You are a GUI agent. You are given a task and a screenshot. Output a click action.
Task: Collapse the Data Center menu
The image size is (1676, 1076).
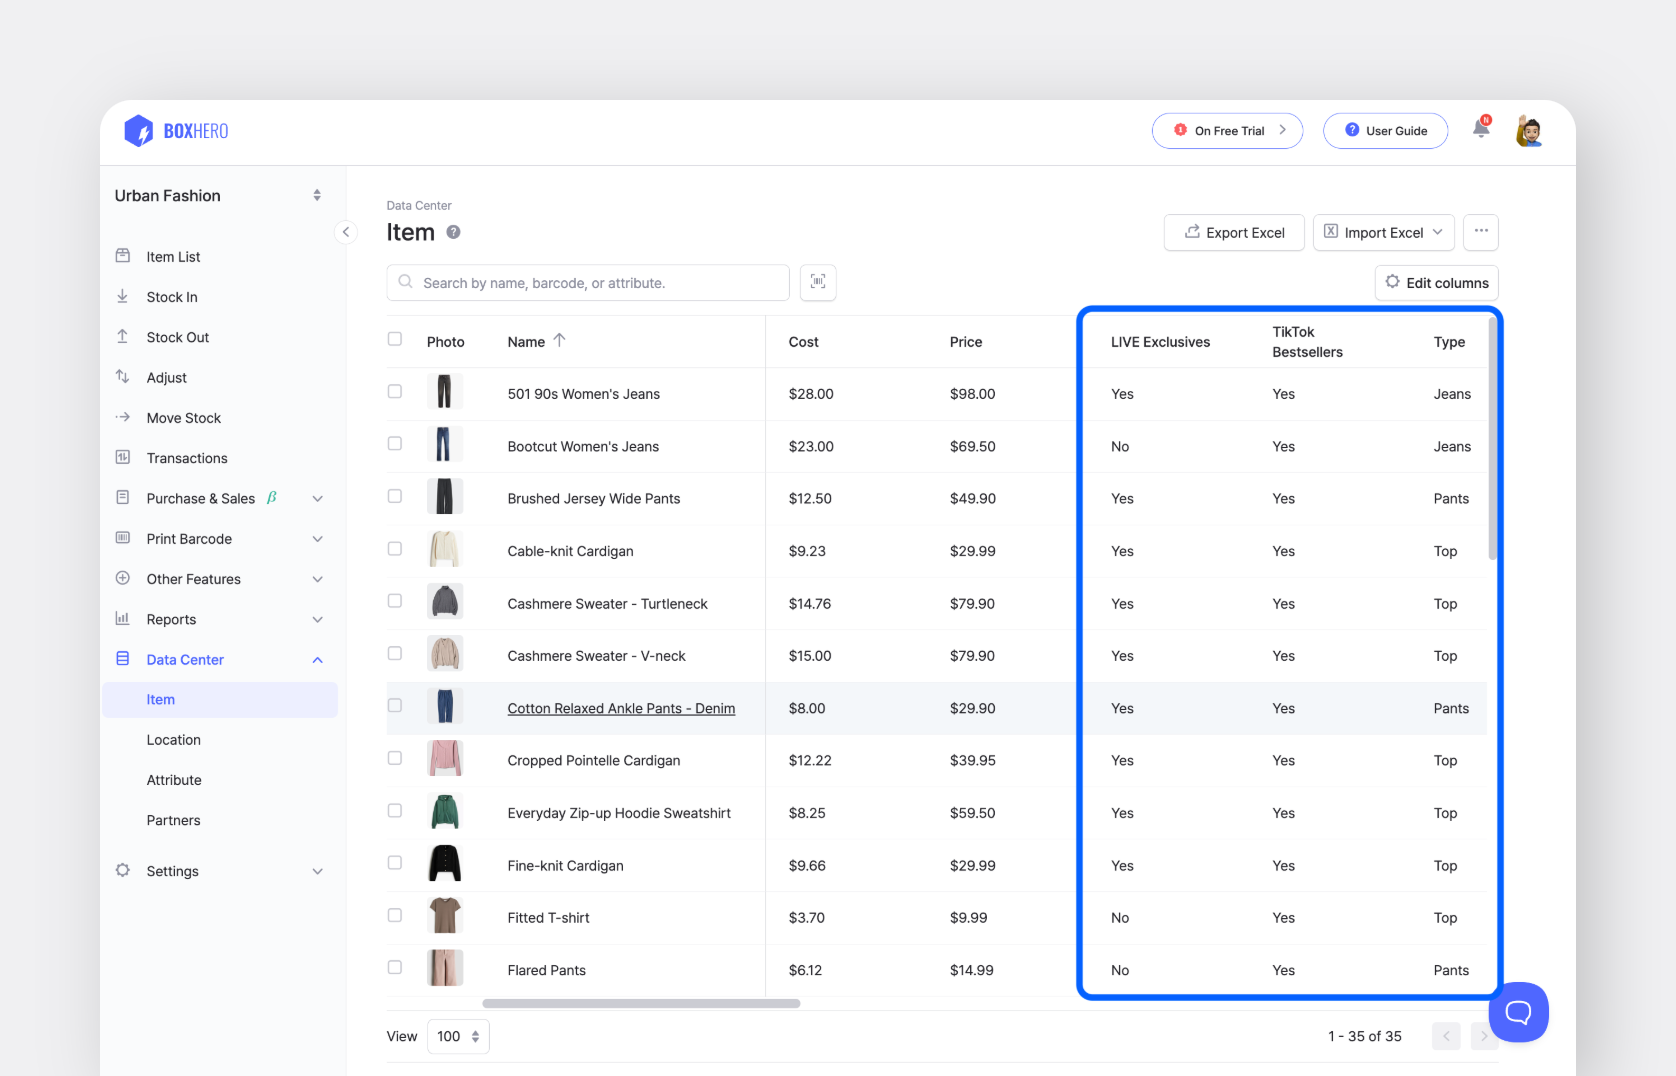[317, 659]
